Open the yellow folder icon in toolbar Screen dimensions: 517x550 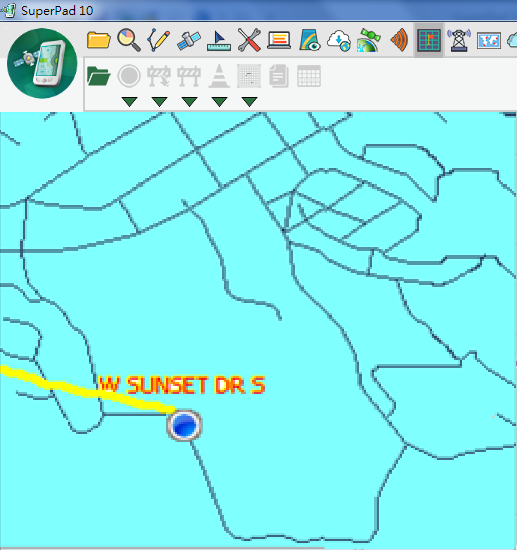99,40
